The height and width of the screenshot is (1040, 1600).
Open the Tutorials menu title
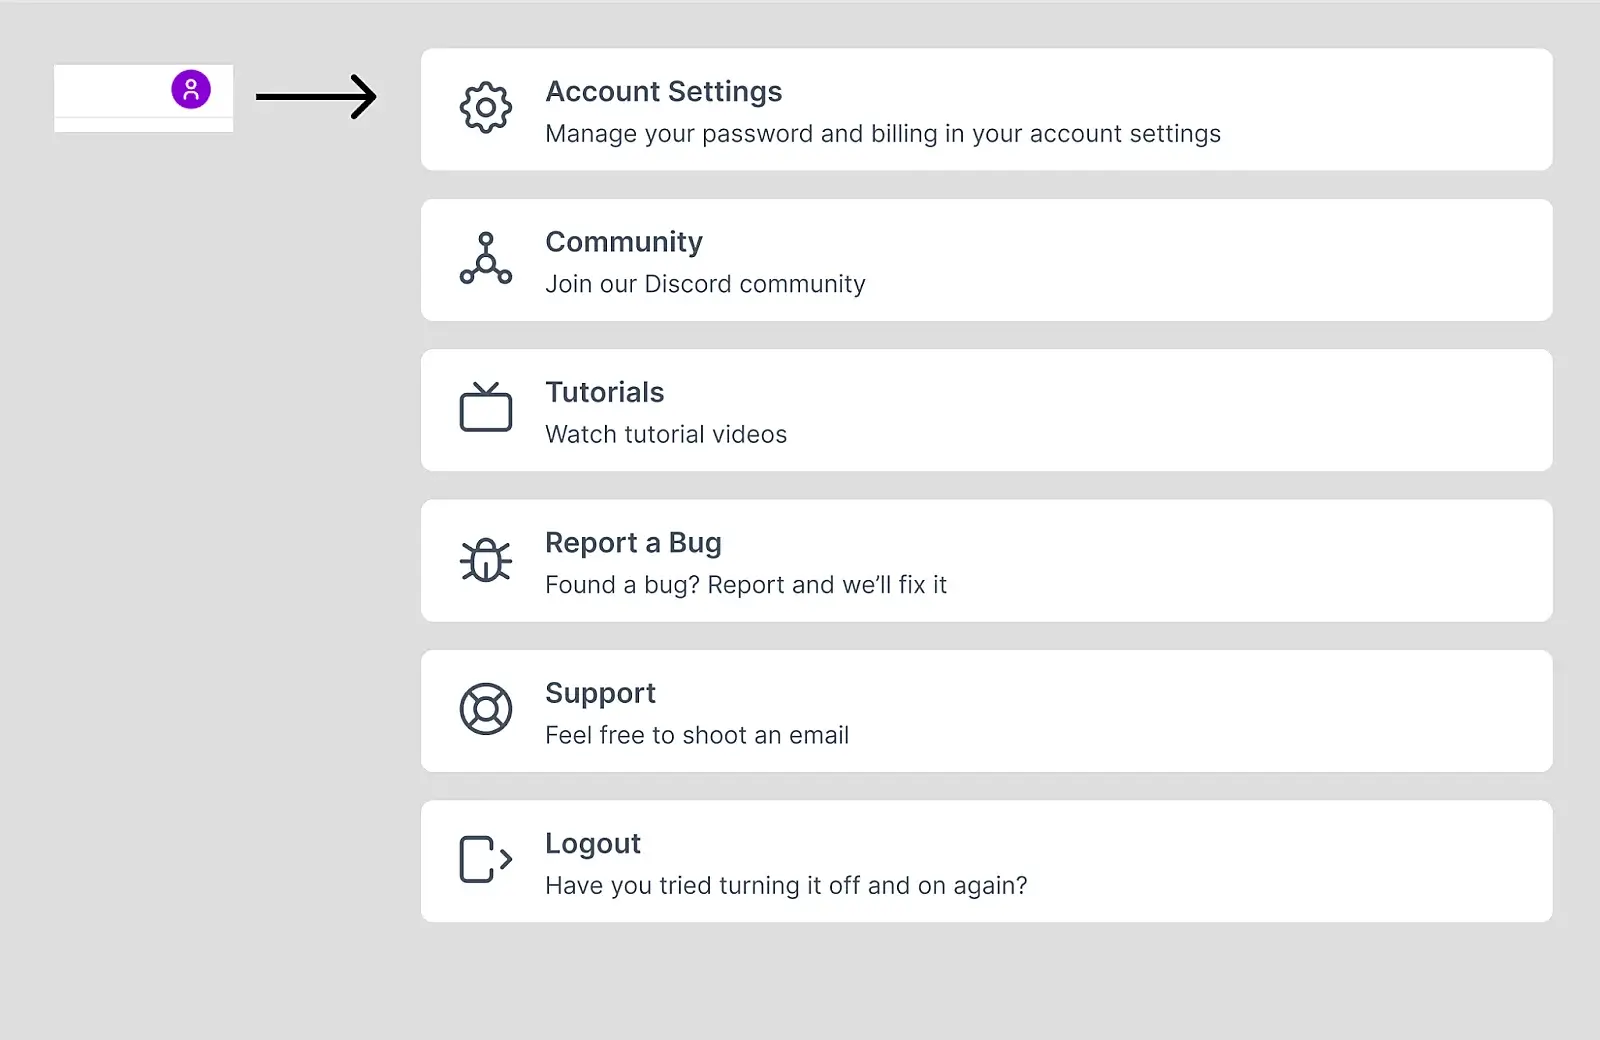[x=605, y=392]
